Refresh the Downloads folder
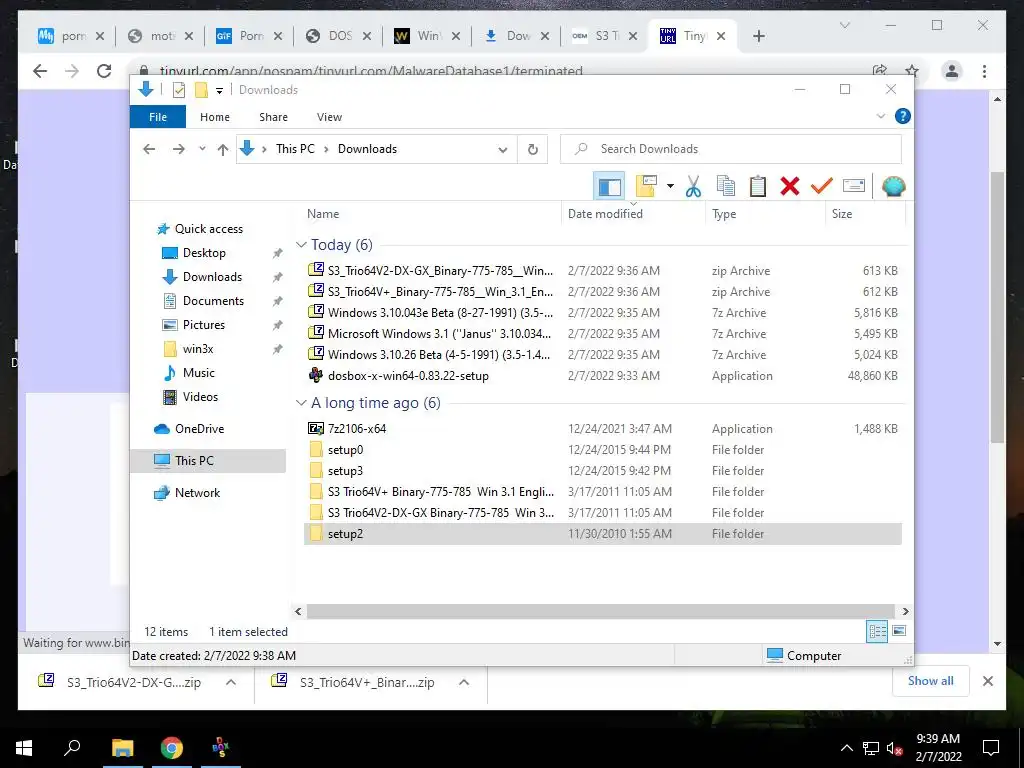The height and width of the screenshot is (768, 1024). (533, 150)
